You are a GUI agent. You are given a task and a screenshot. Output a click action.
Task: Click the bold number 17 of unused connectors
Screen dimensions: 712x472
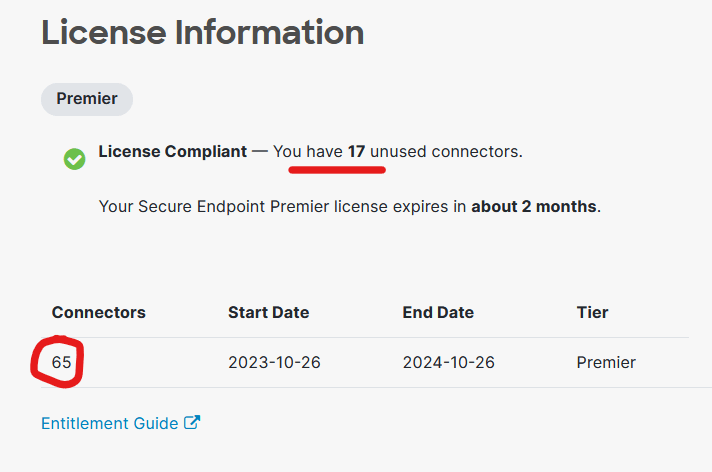click(x=356, y=152)
